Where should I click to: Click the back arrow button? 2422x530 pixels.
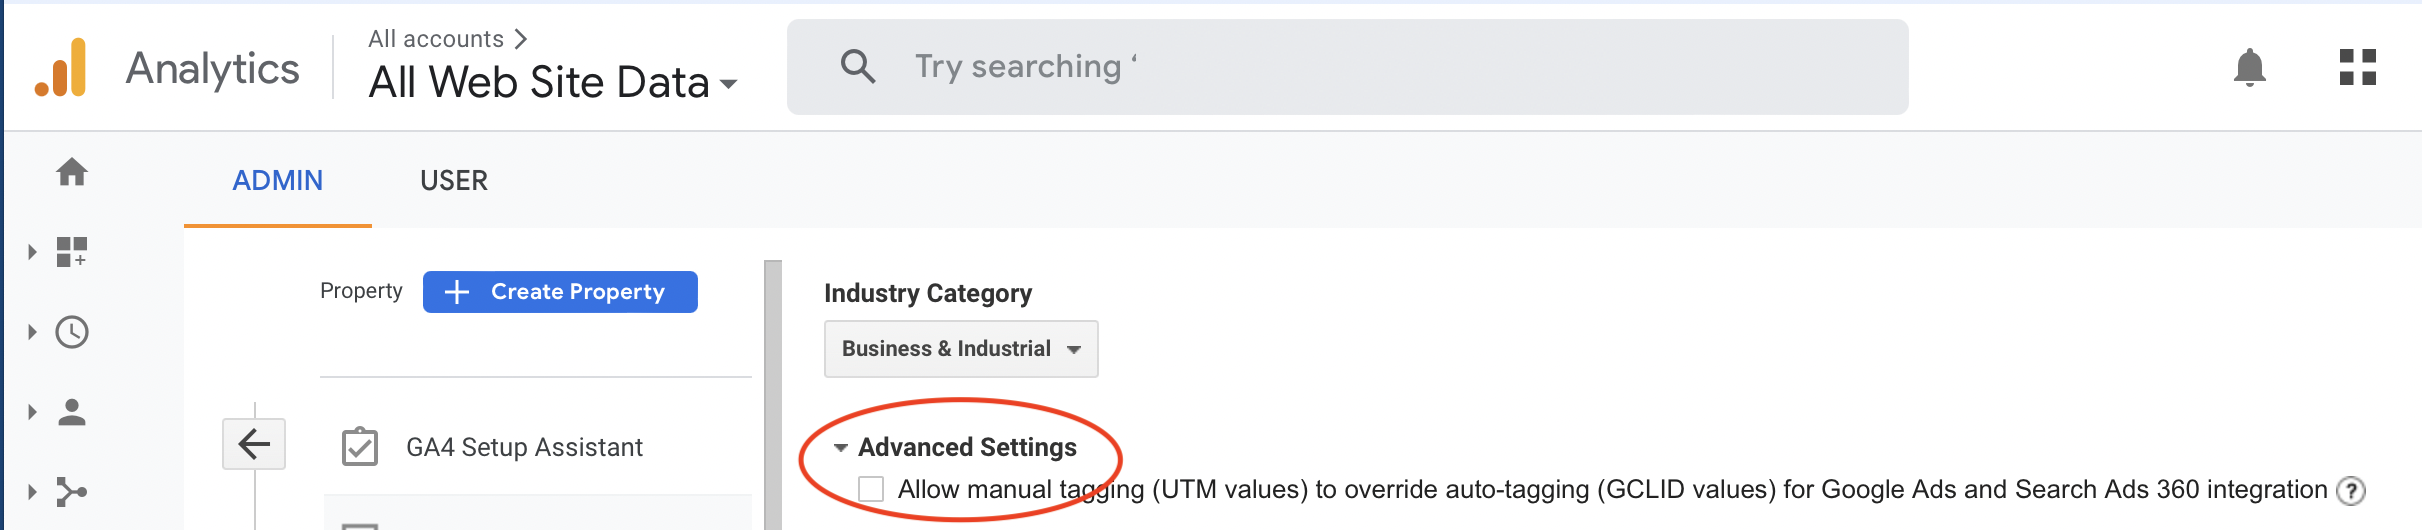point(254,444)
